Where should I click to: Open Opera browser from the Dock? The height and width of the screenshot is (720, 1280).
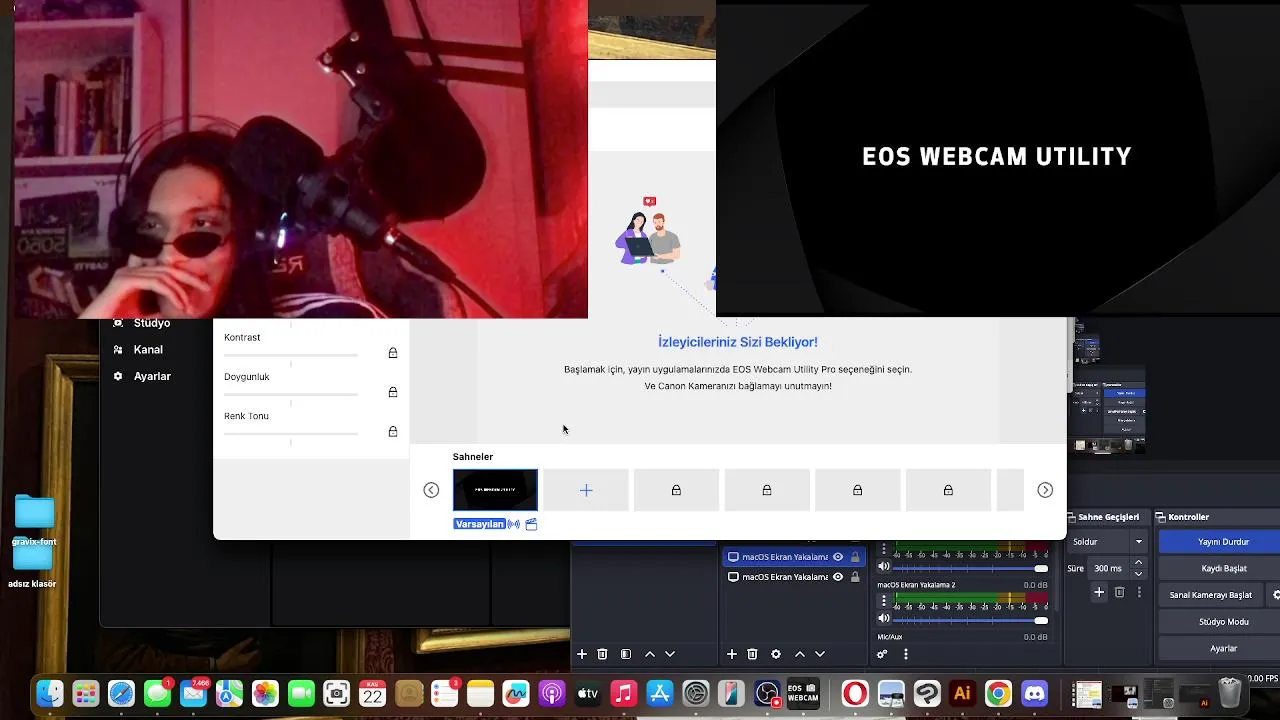coord(855,693)
